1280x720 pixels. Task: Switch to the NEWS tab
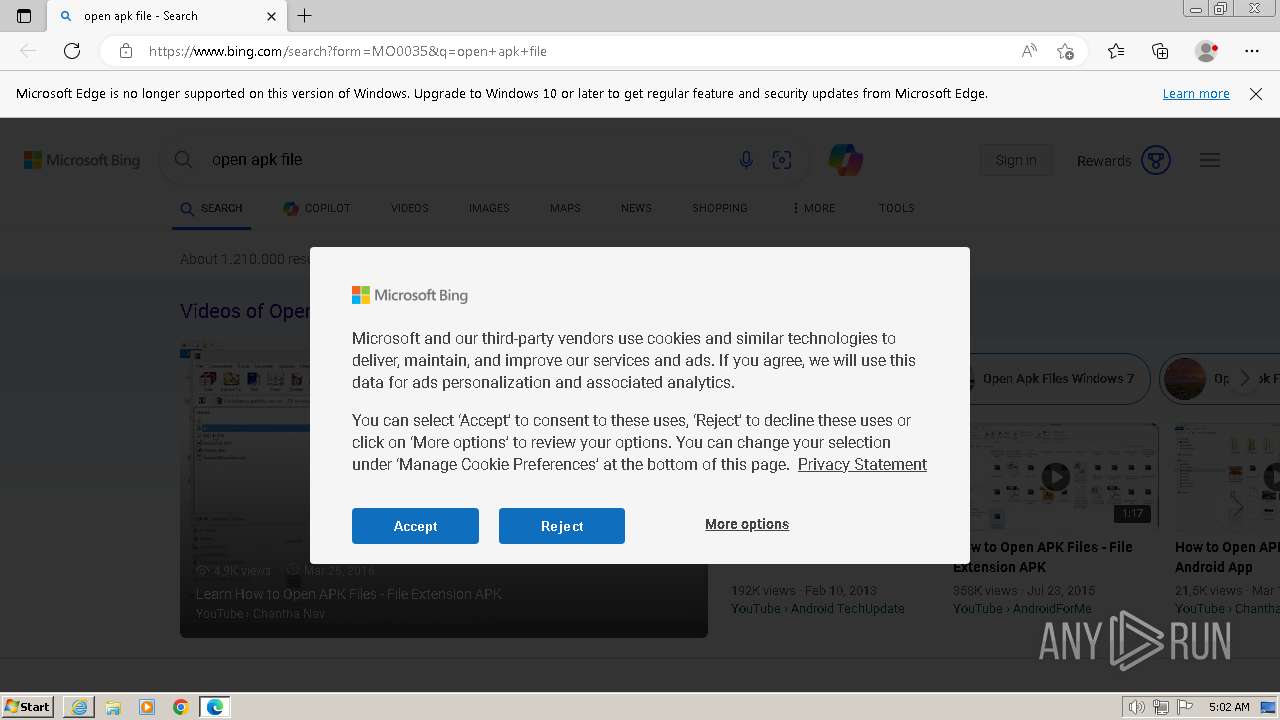tap(636, 208)
